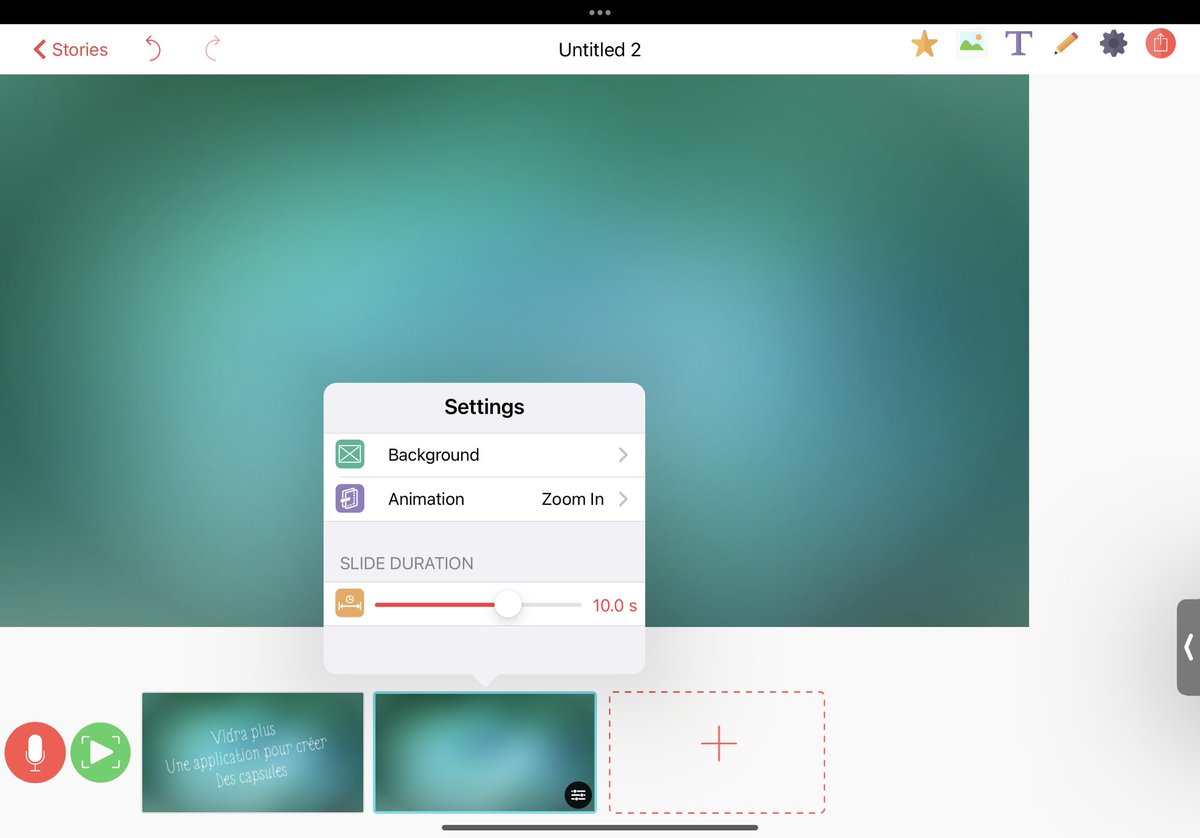The height and width of the screenshot is (838, 1200).
Task: Open the Background settings row
Action: (x=484, y=455)
